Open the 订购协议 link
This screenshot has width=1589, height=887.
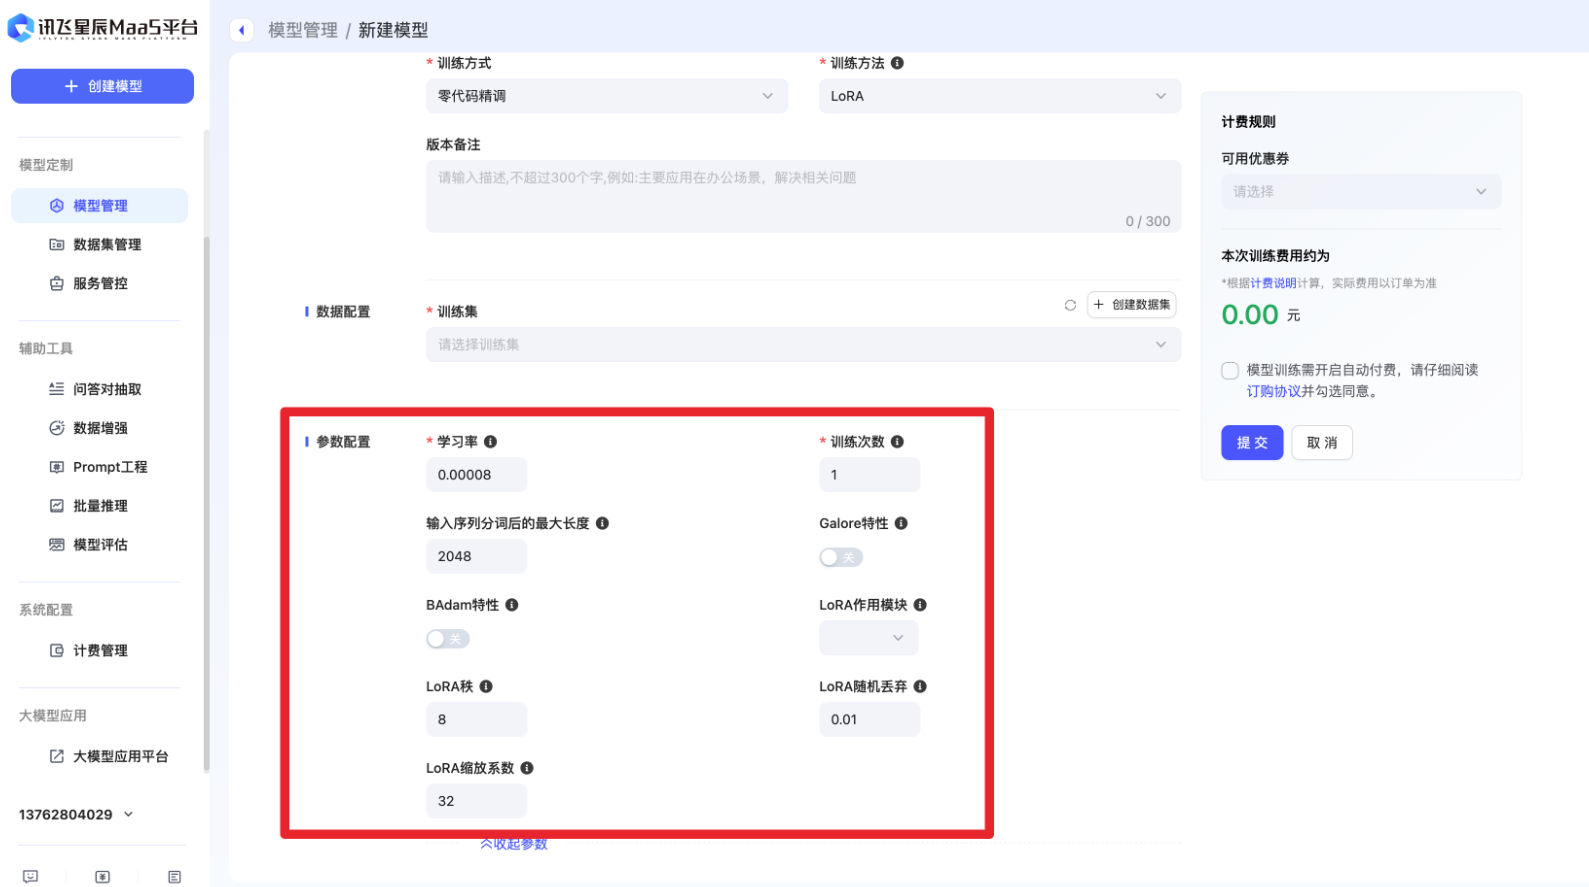click(1273, 391)
